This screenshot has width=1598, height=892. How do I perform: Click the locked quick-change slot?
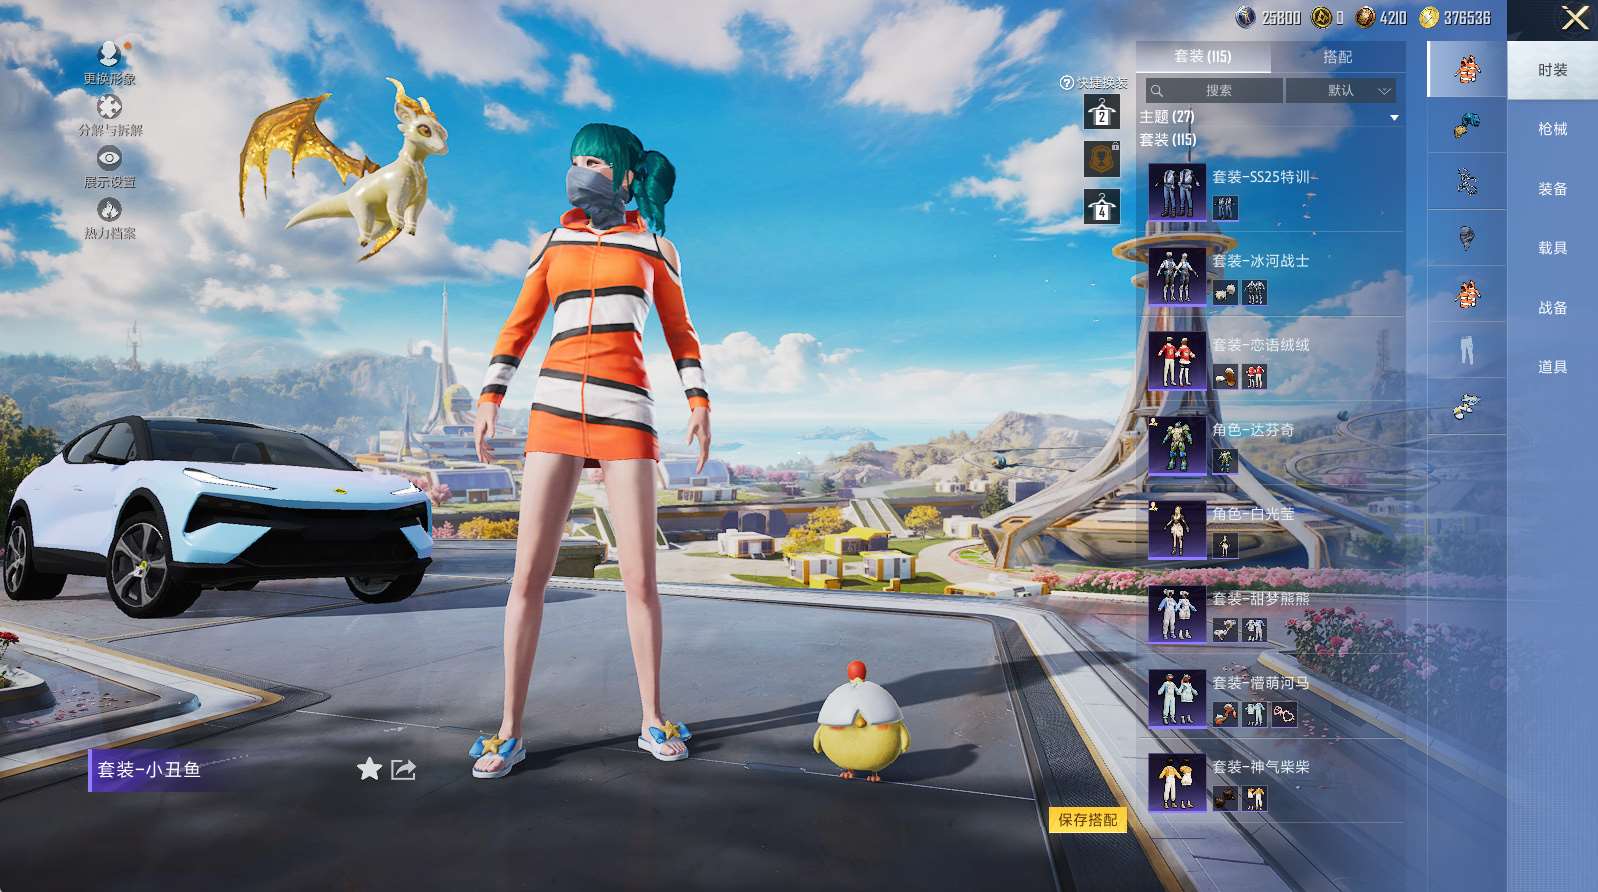point(1101,159)
